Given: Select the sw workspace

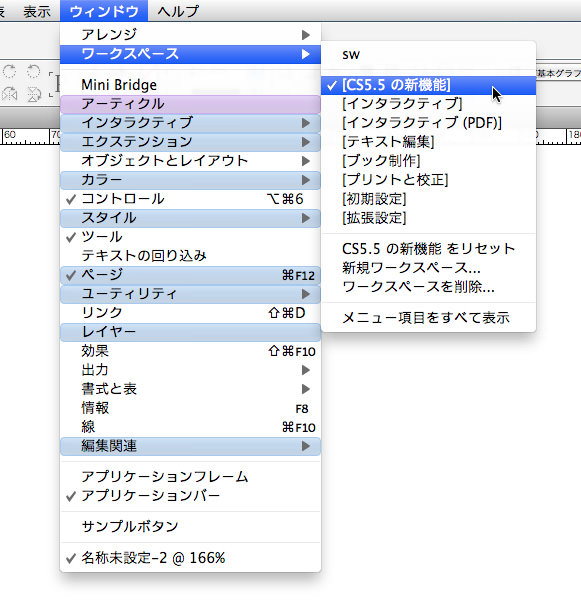Looking at the screenshot, I should pyautogui.click(x=428, y=55).
